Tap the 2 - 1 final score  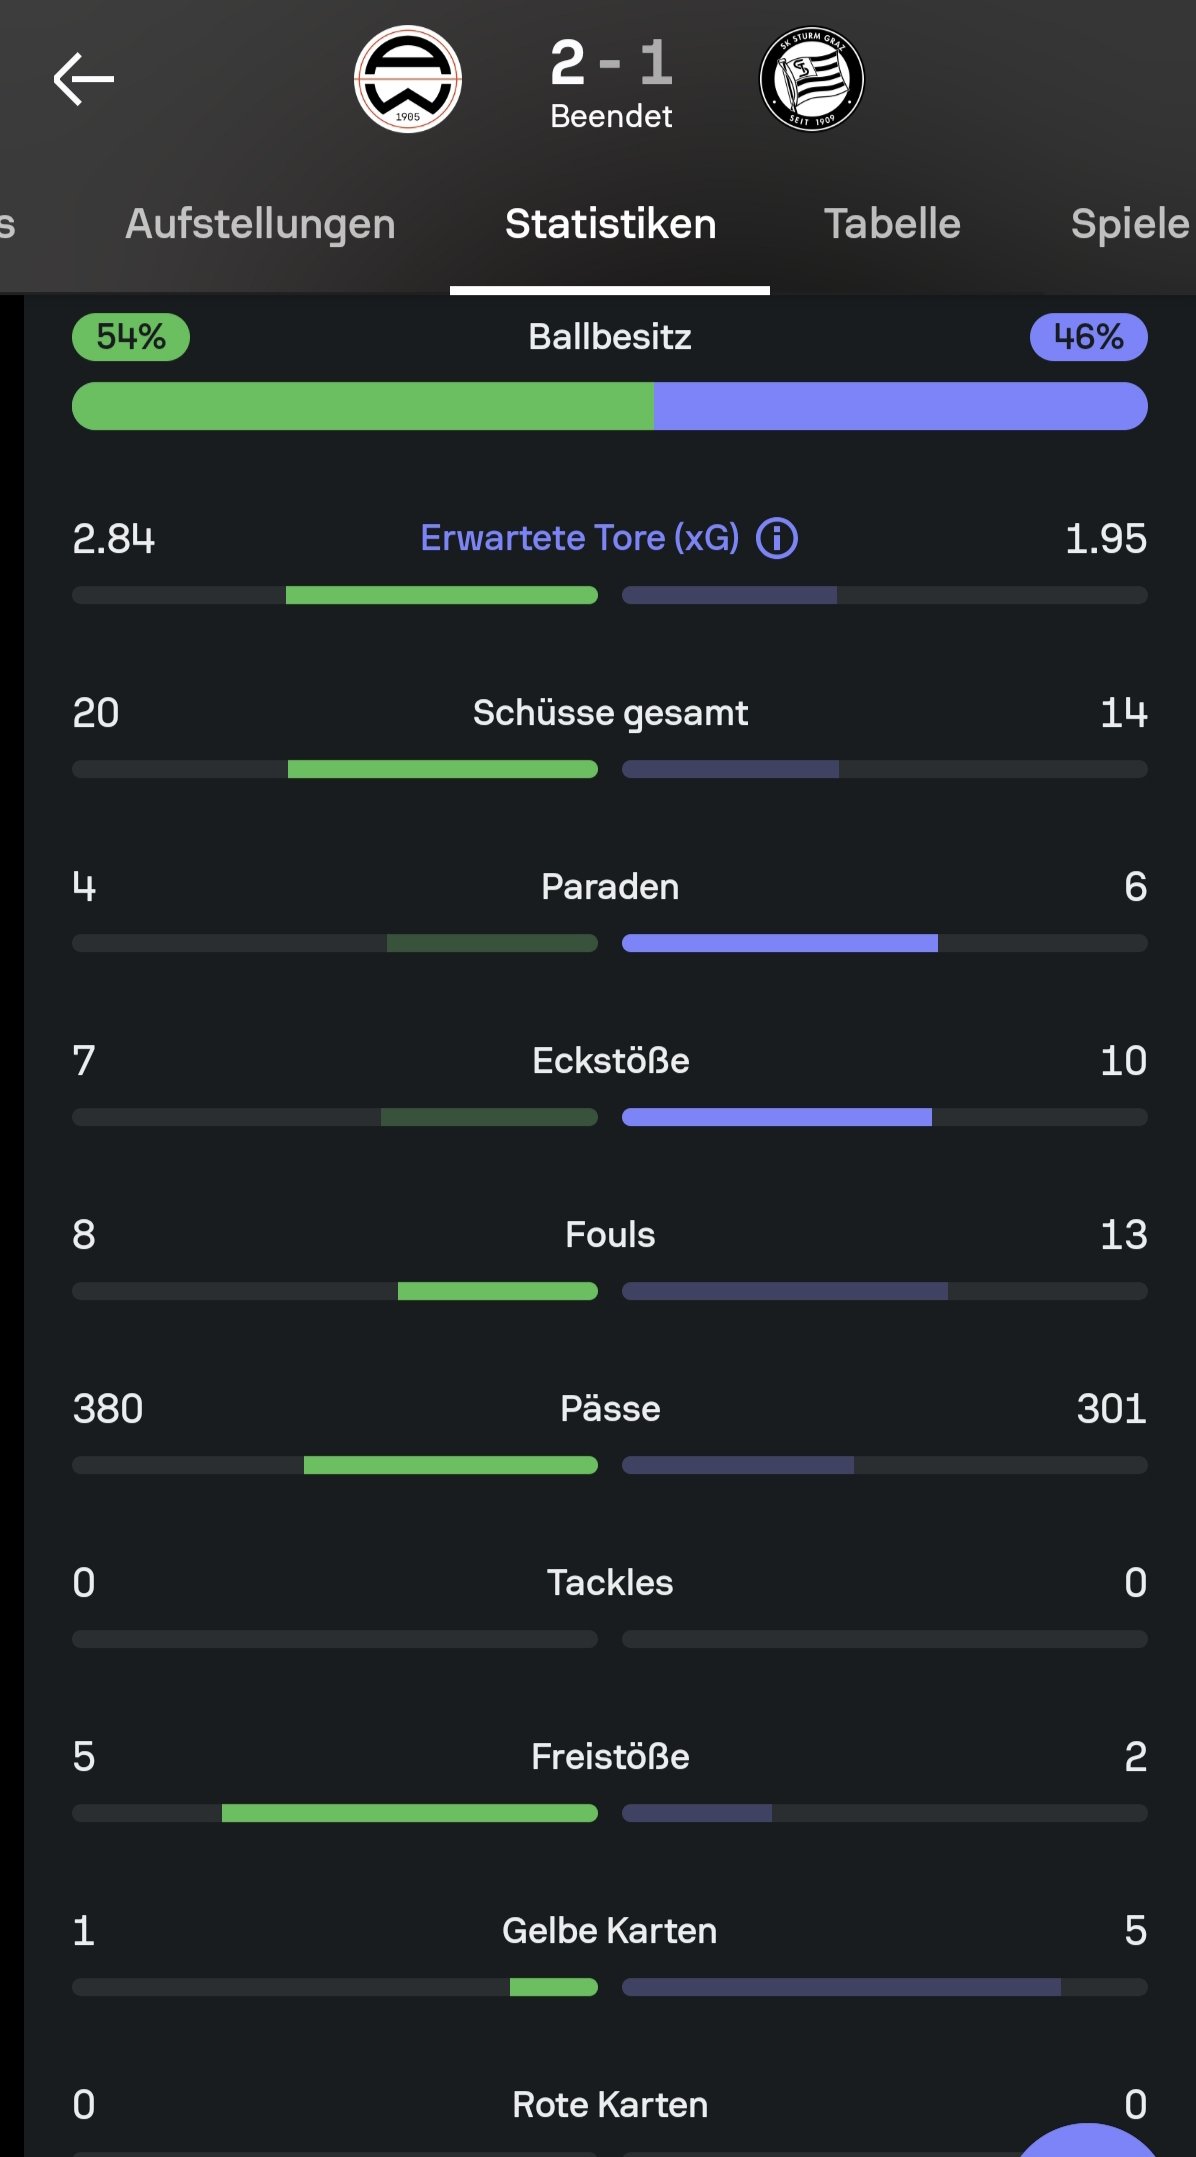[x=611, y=63]
